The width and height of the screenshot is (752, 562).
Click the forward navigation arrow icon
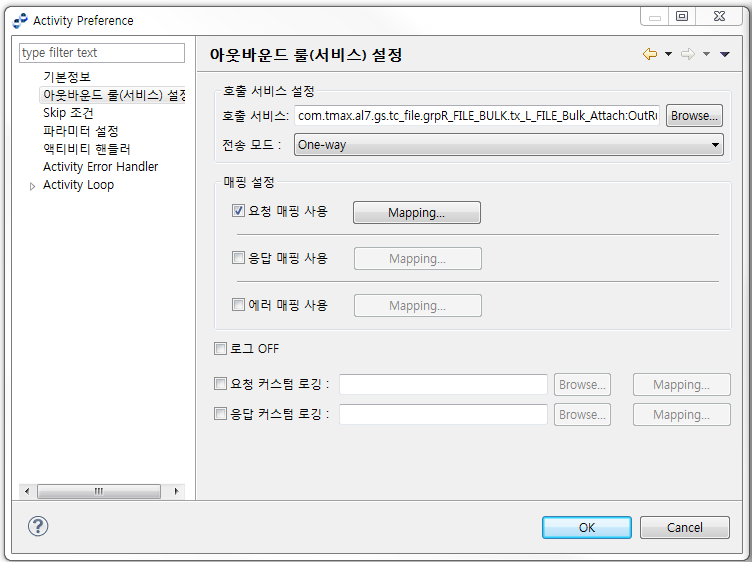[x=687, y=55]
